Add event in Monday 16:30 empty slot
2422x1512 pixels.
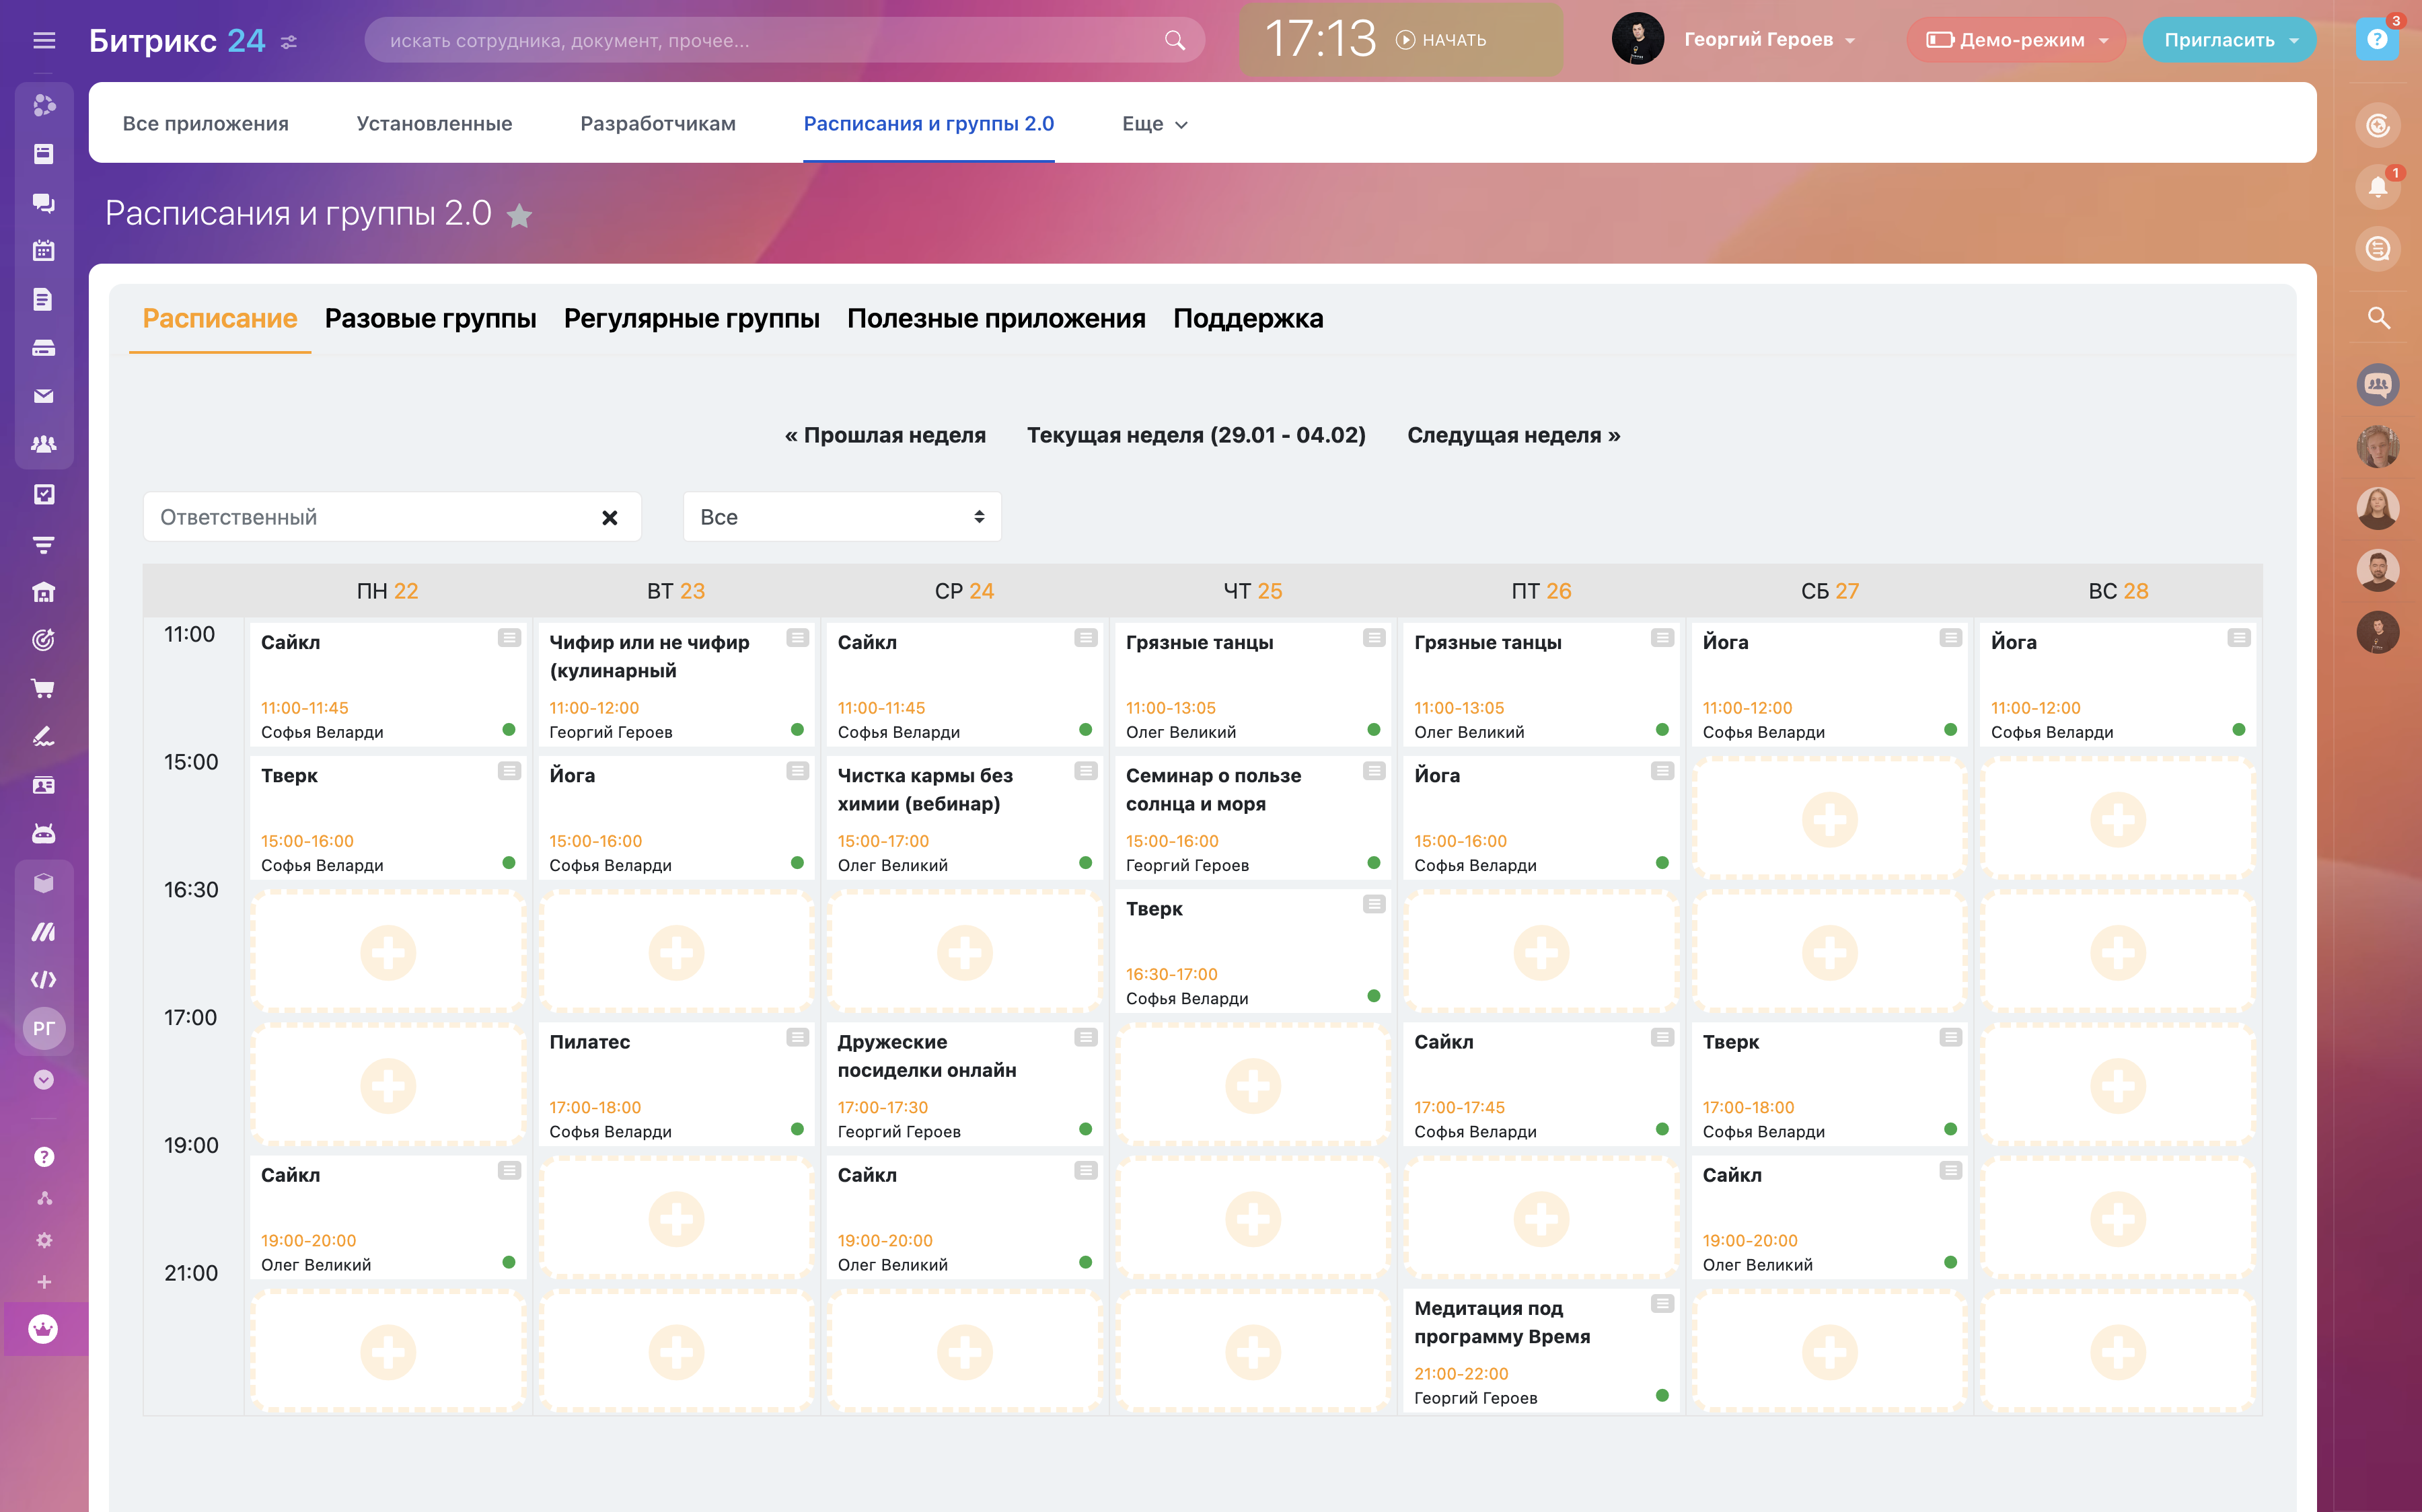pyautogui.click(x=388, y=952)
